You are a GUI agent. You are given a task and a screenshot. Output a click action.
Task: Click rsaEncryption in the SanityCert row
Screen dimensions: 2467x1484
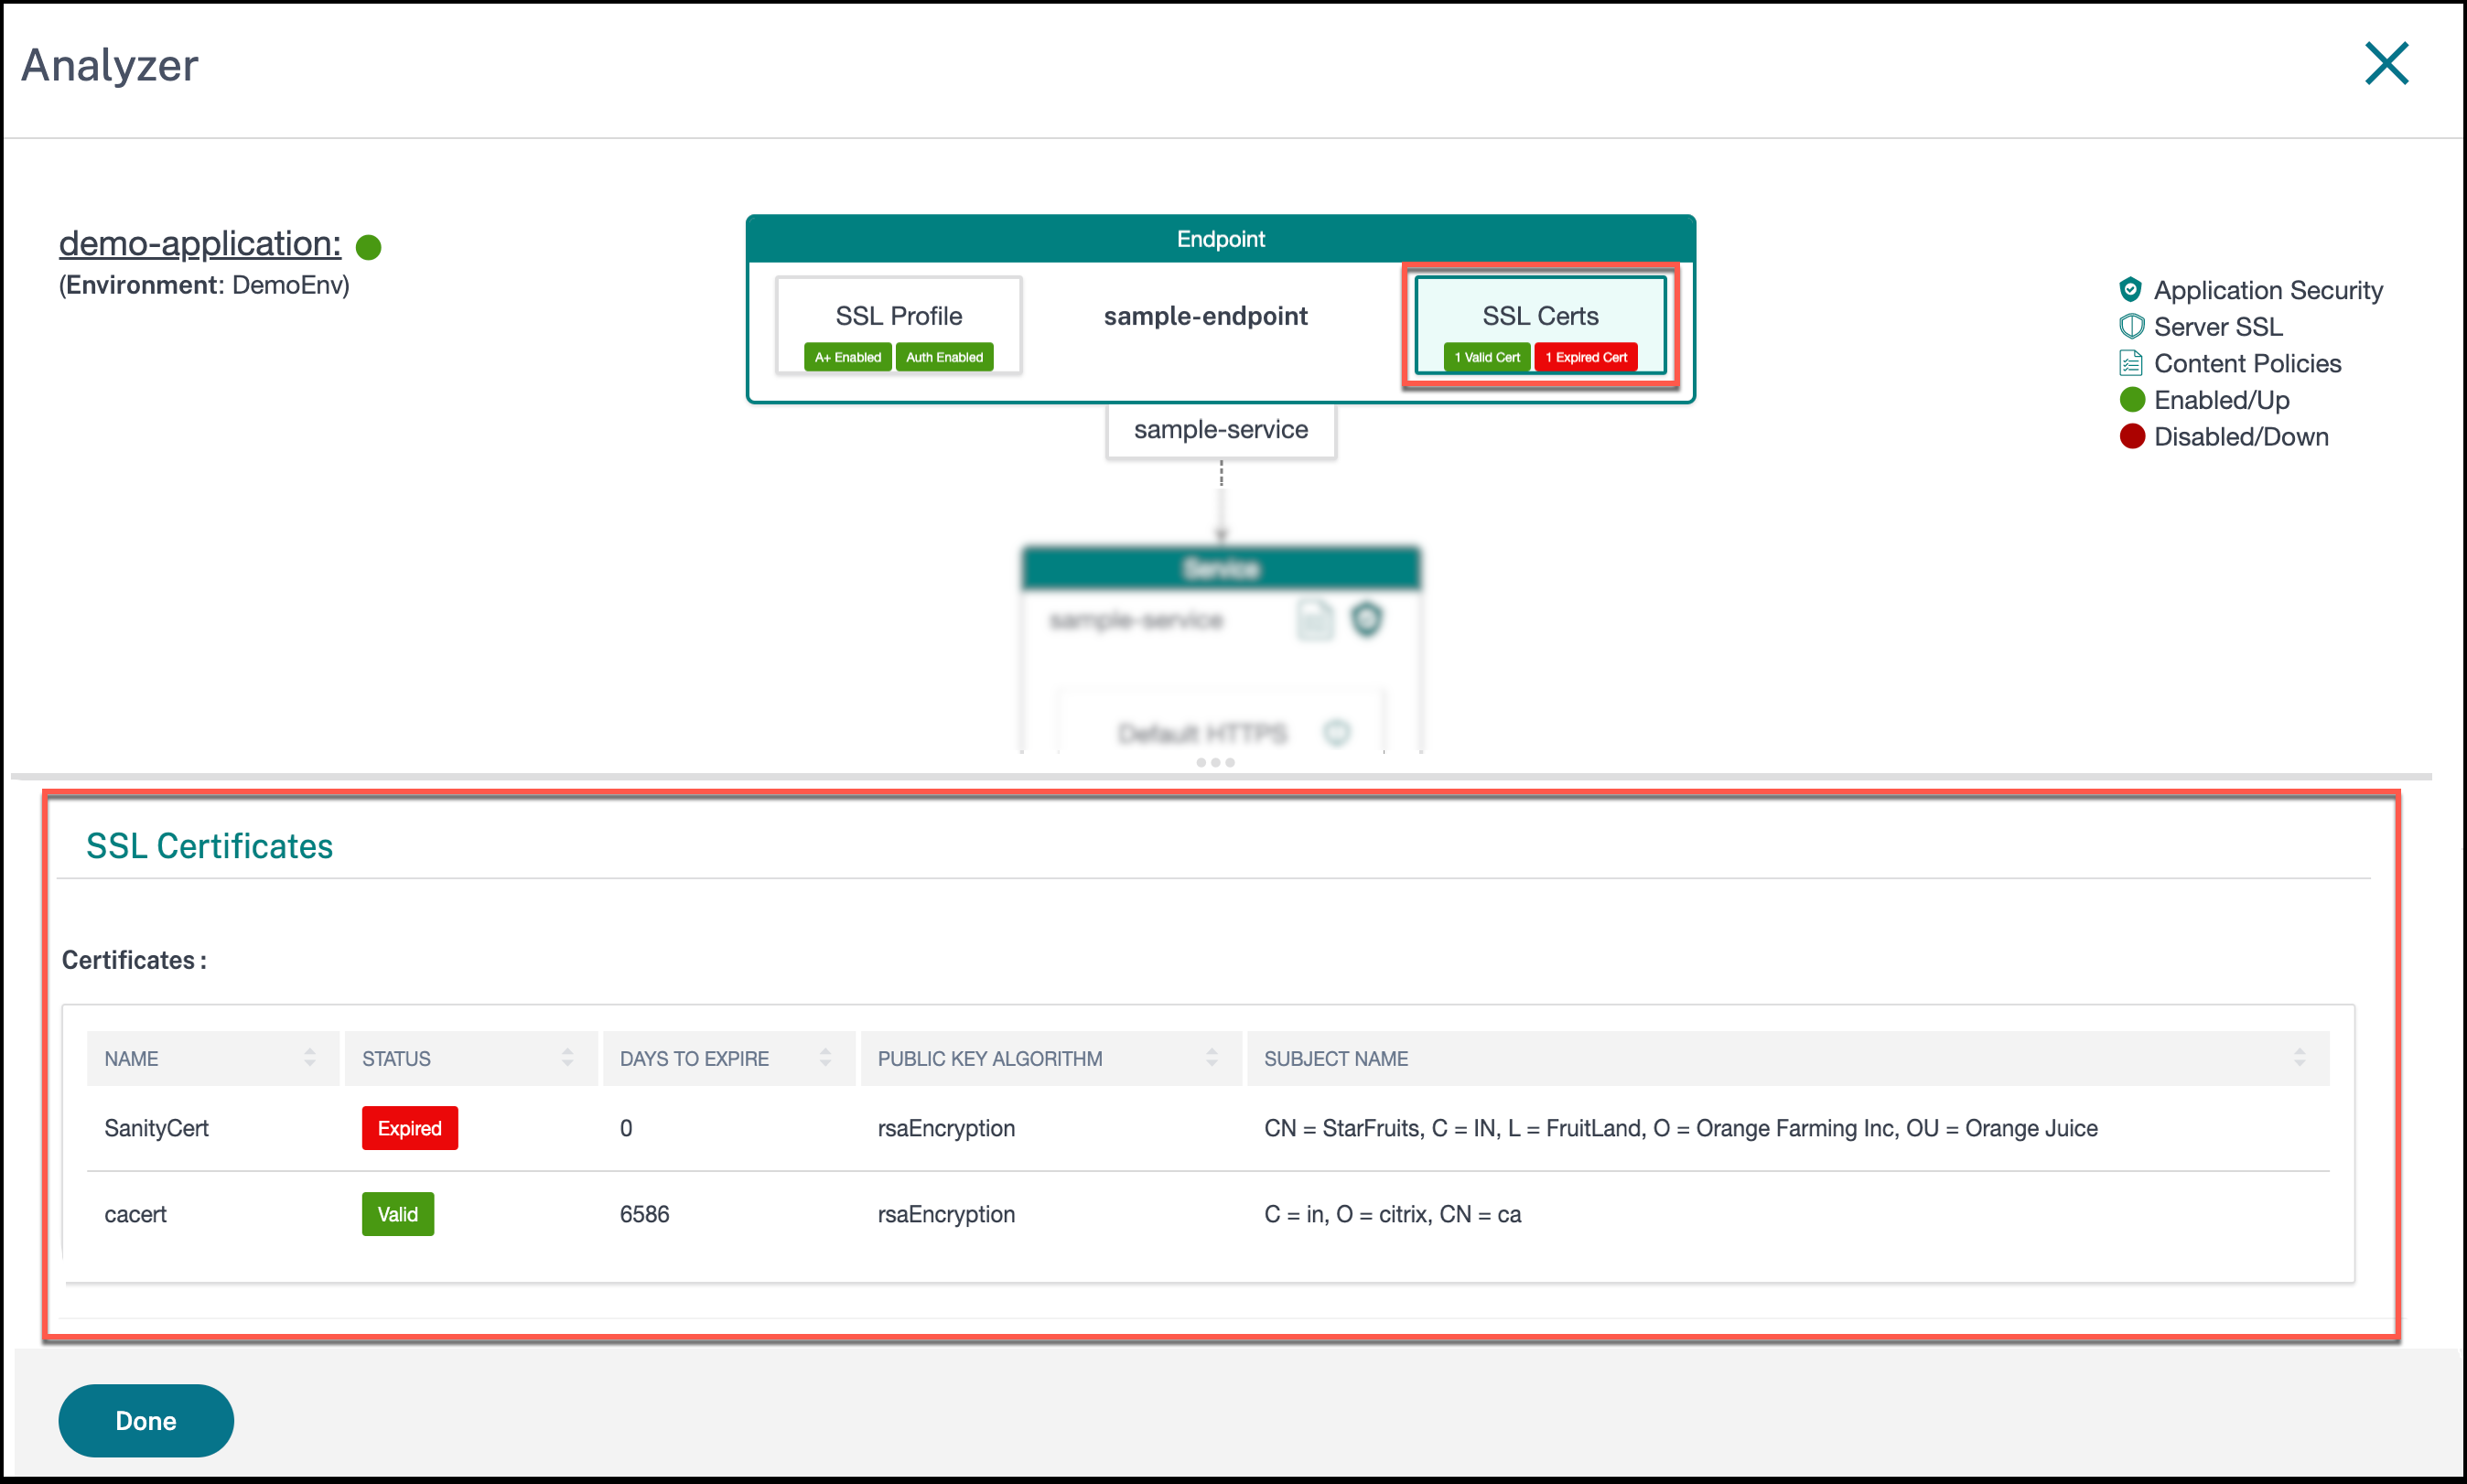946,1128
